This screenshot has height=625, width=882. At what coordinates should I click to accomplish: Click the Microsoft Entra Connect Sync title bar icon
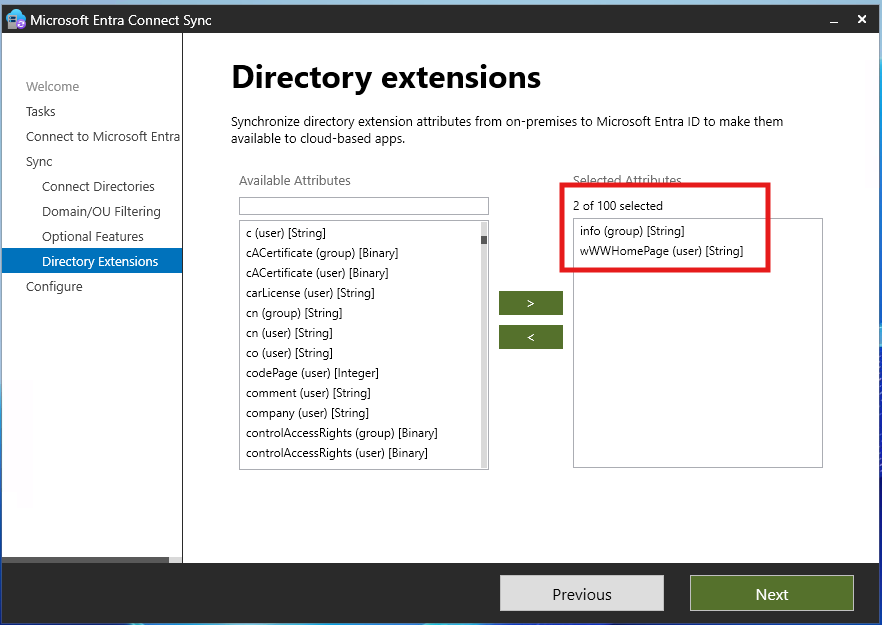(14, 18)
